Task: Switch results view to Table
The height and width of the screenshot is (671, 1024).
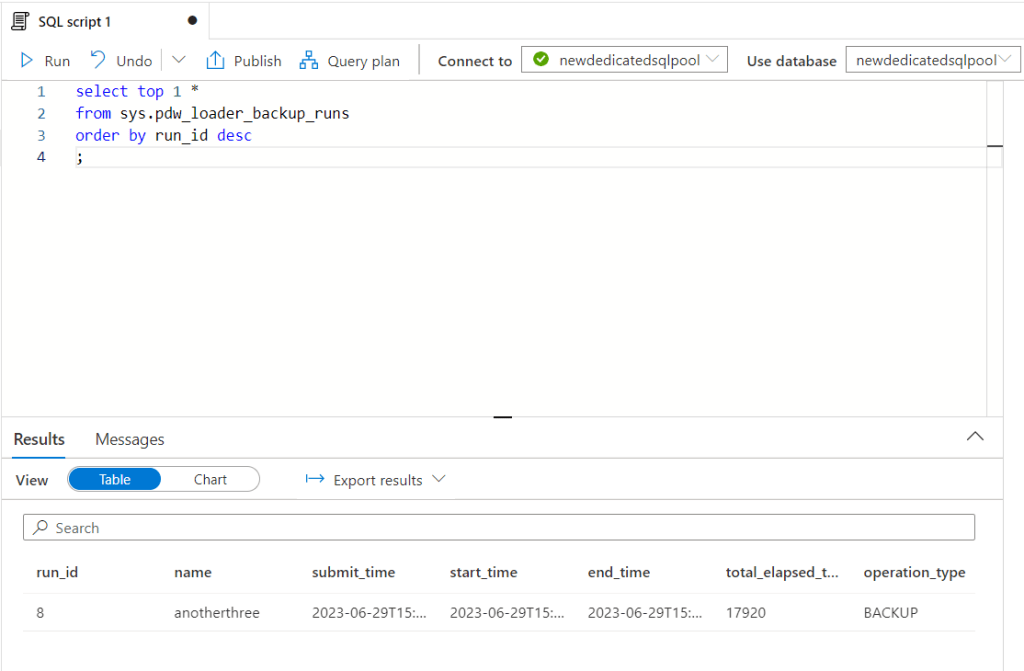Action: (115, 480)
